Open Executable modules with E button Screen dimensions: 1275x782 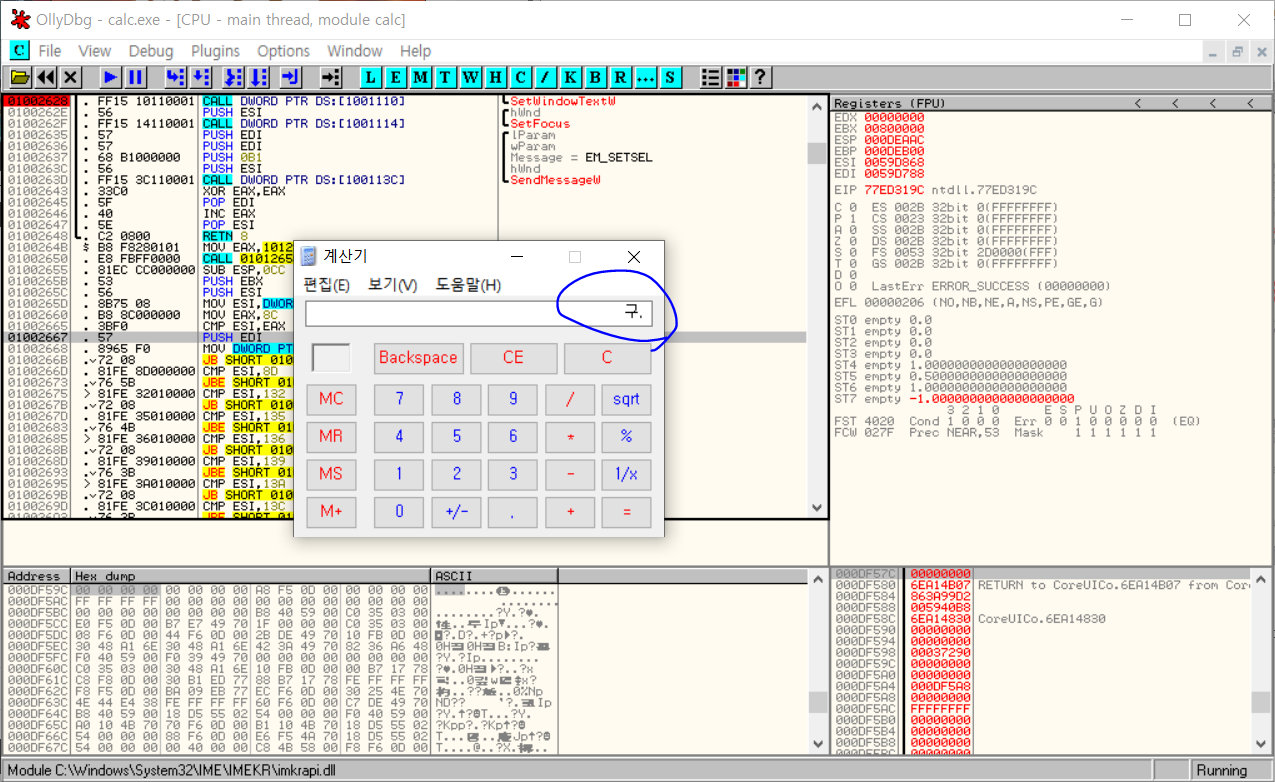tap(396, 77)
